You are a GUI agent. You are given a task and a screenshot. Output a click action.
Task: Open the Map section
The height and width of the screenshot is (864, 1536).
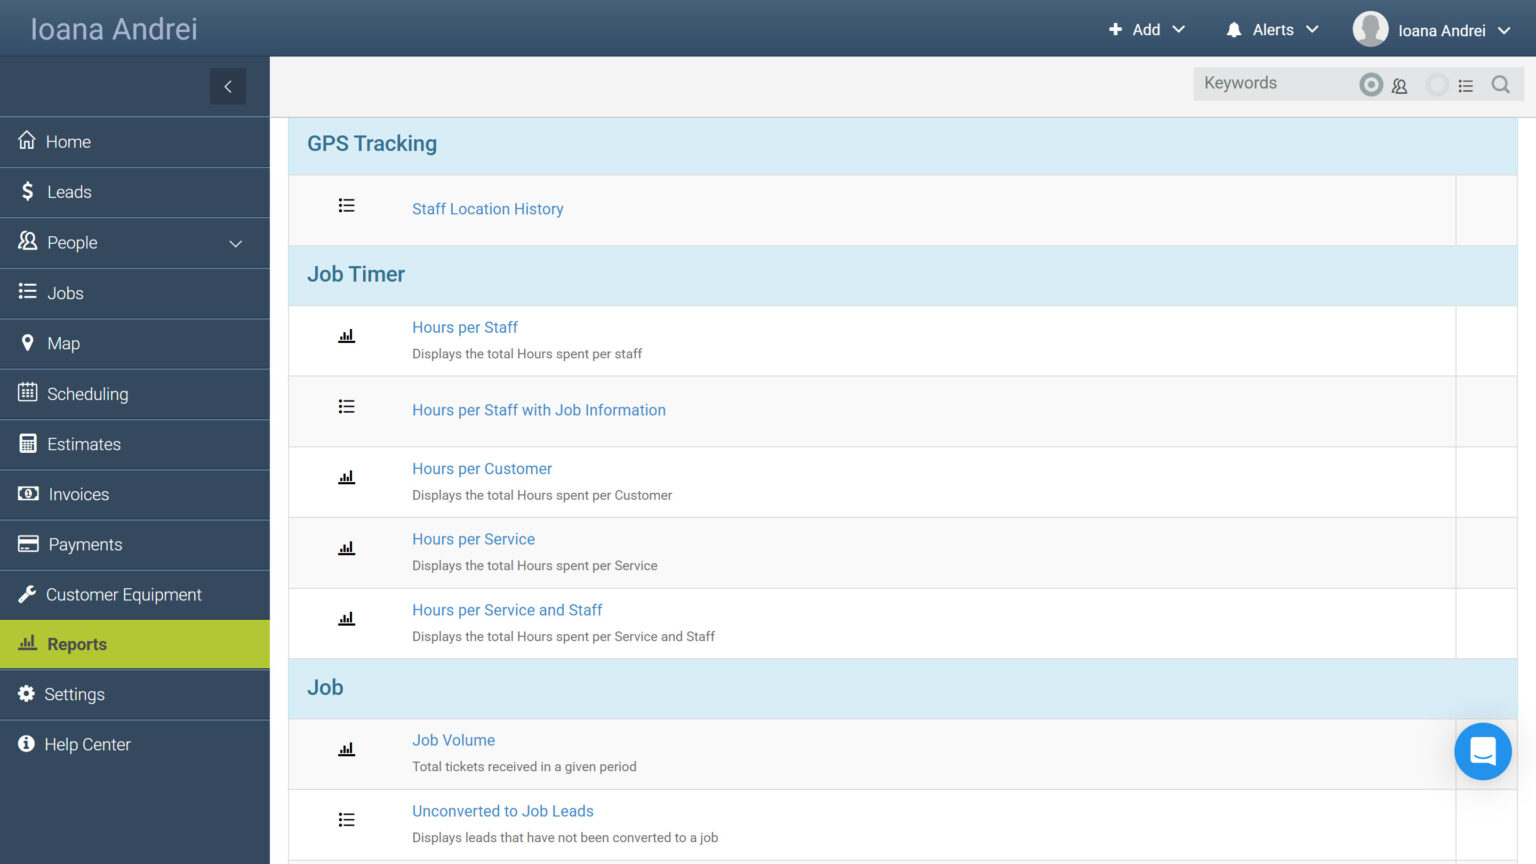tap(63, 343)
